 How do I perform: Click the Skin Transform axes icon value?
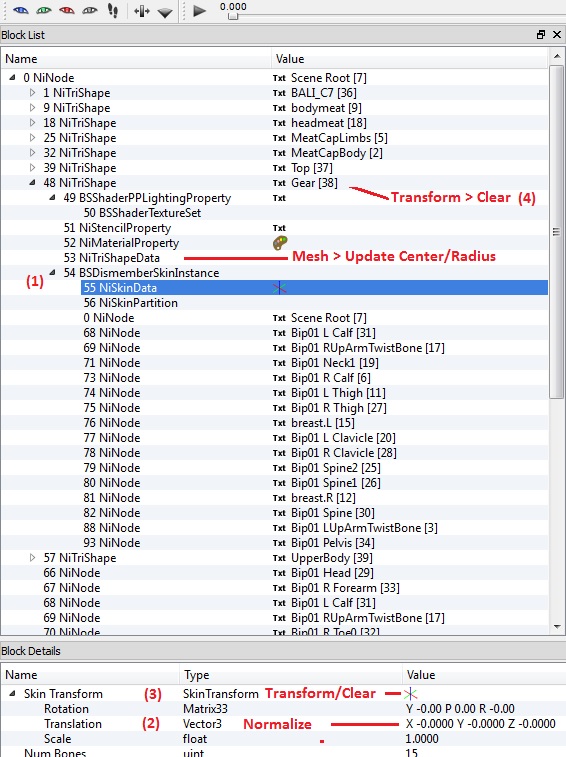pyautogui.click(x=410, y=694)
